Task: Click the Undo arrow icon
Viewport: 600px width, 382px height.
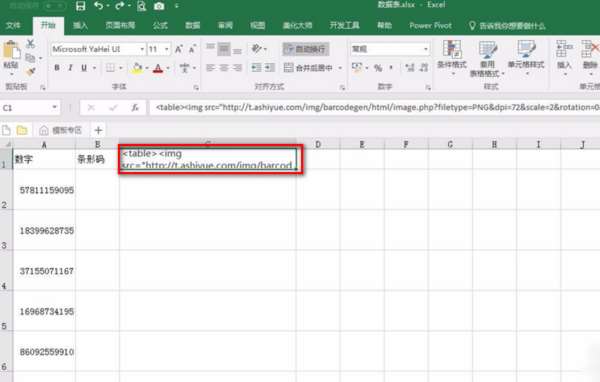Action: (99, 5)
